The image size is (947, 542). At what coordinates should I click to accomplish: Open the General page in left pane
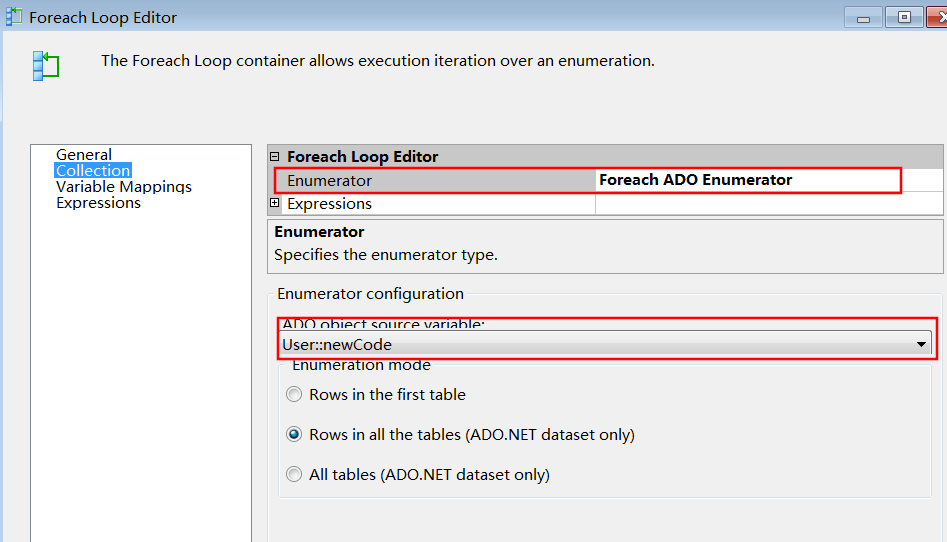point(84,155)
